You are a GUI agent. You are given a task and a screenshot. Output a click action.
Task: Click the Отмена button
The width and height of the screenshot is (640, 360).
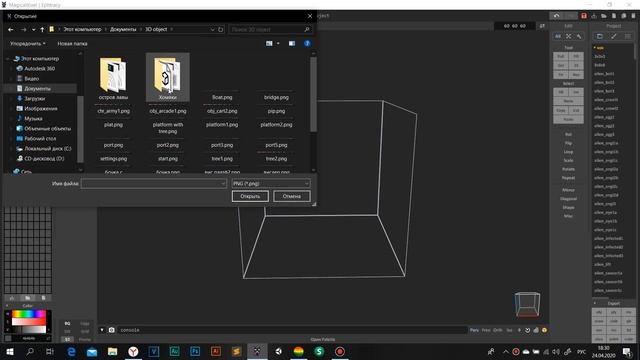tap(292, 196)
